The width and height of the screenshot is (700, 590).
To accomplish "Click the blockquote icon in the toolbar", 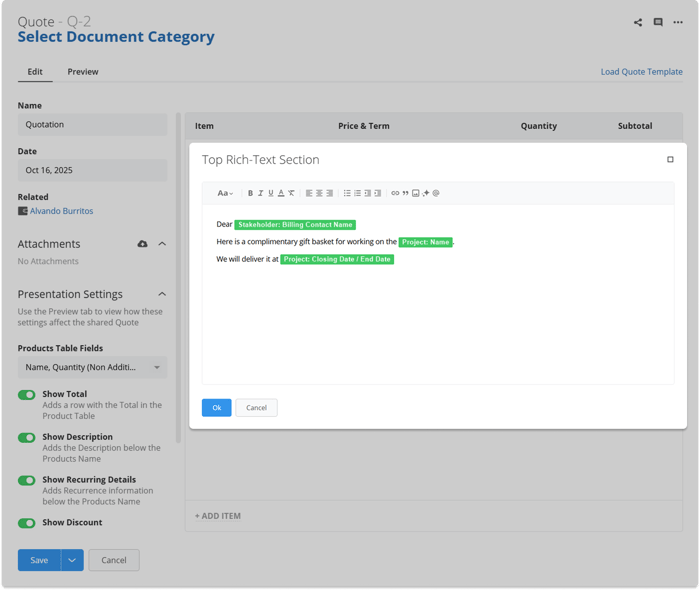I will point(405,193).
